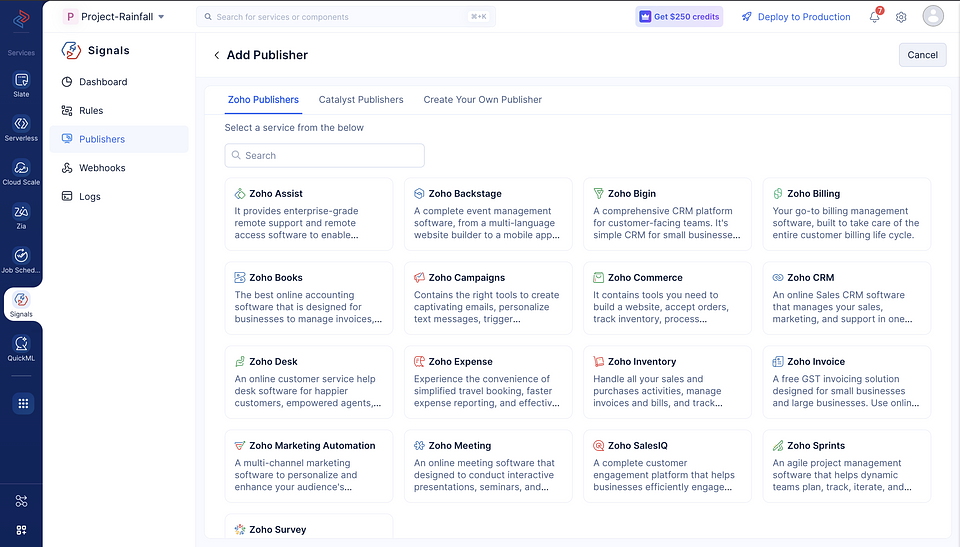Click the Zoho SalesIQ card icon
The width and height of the screenshot is (960, 547).
[599, 445]
